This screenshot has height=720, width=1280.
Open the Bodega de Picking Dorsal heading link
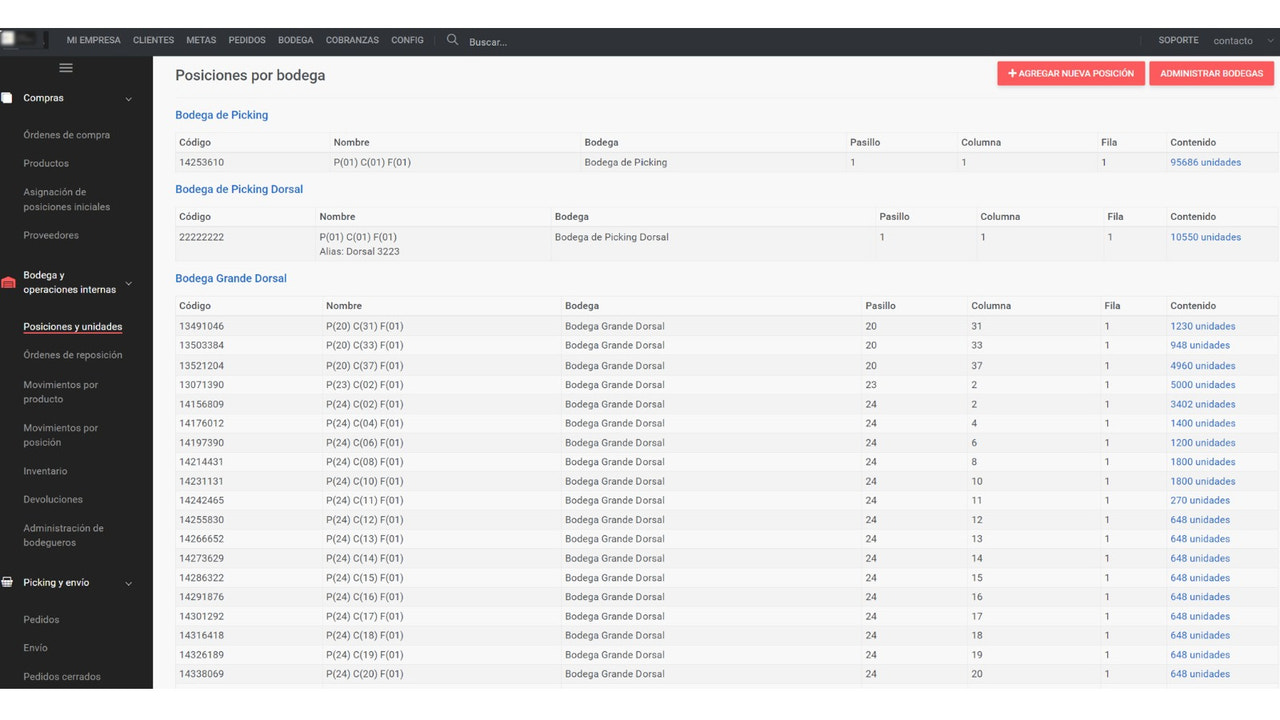pyautogui.click(x=239, y=189)
